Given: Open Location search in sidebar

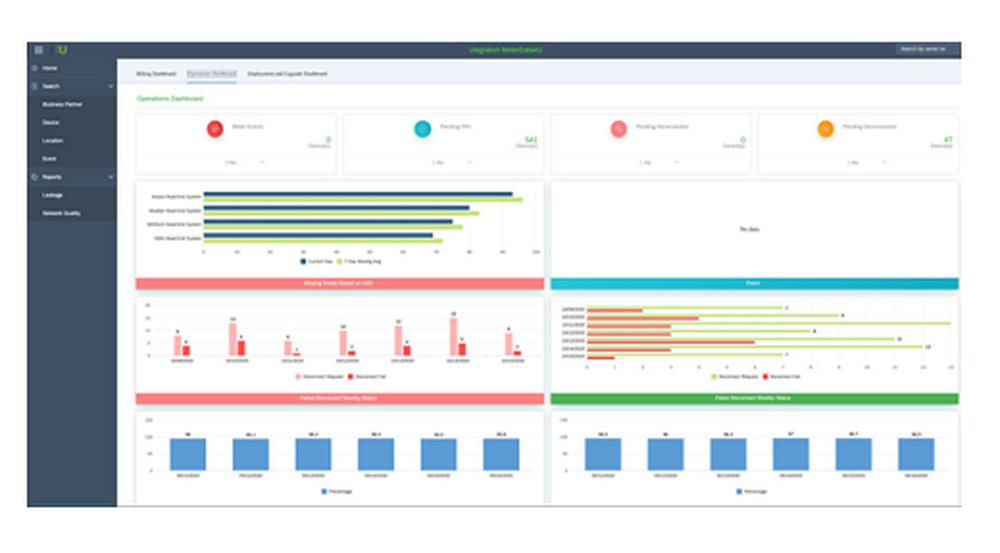Looking at the screenshot, I should click(53, 140).
